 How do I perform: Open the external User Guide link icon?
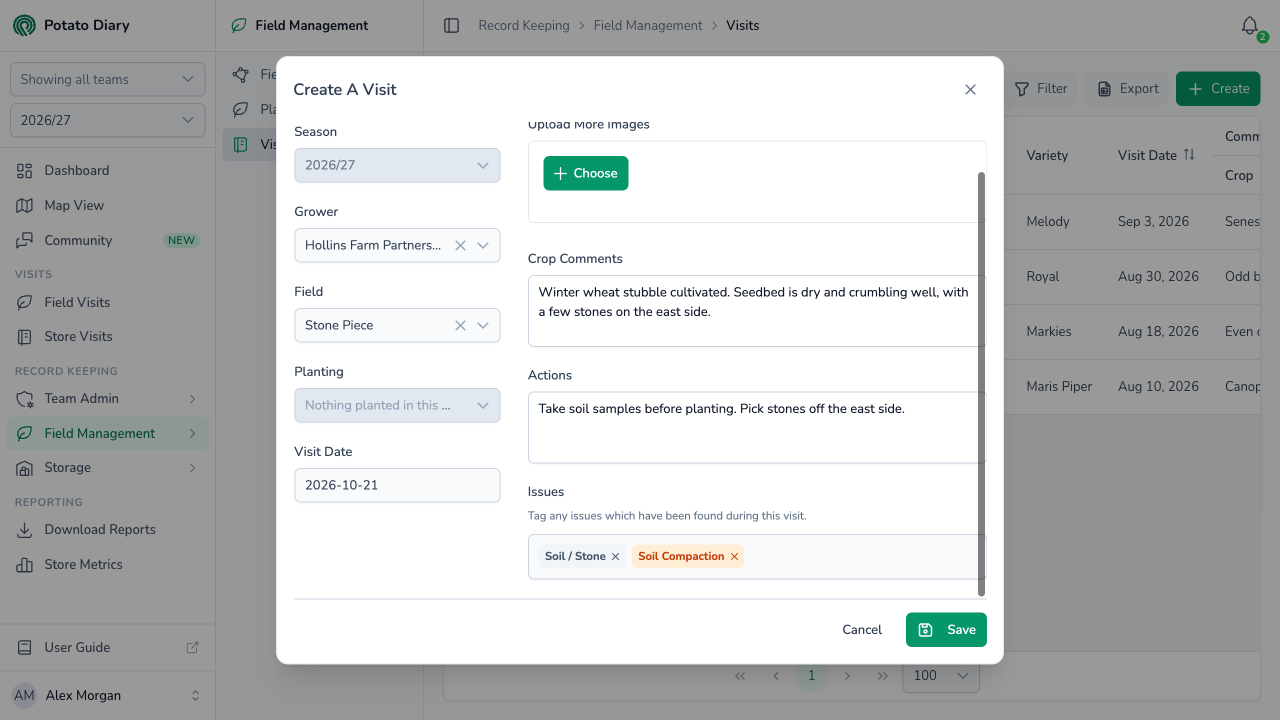(193, 647)
